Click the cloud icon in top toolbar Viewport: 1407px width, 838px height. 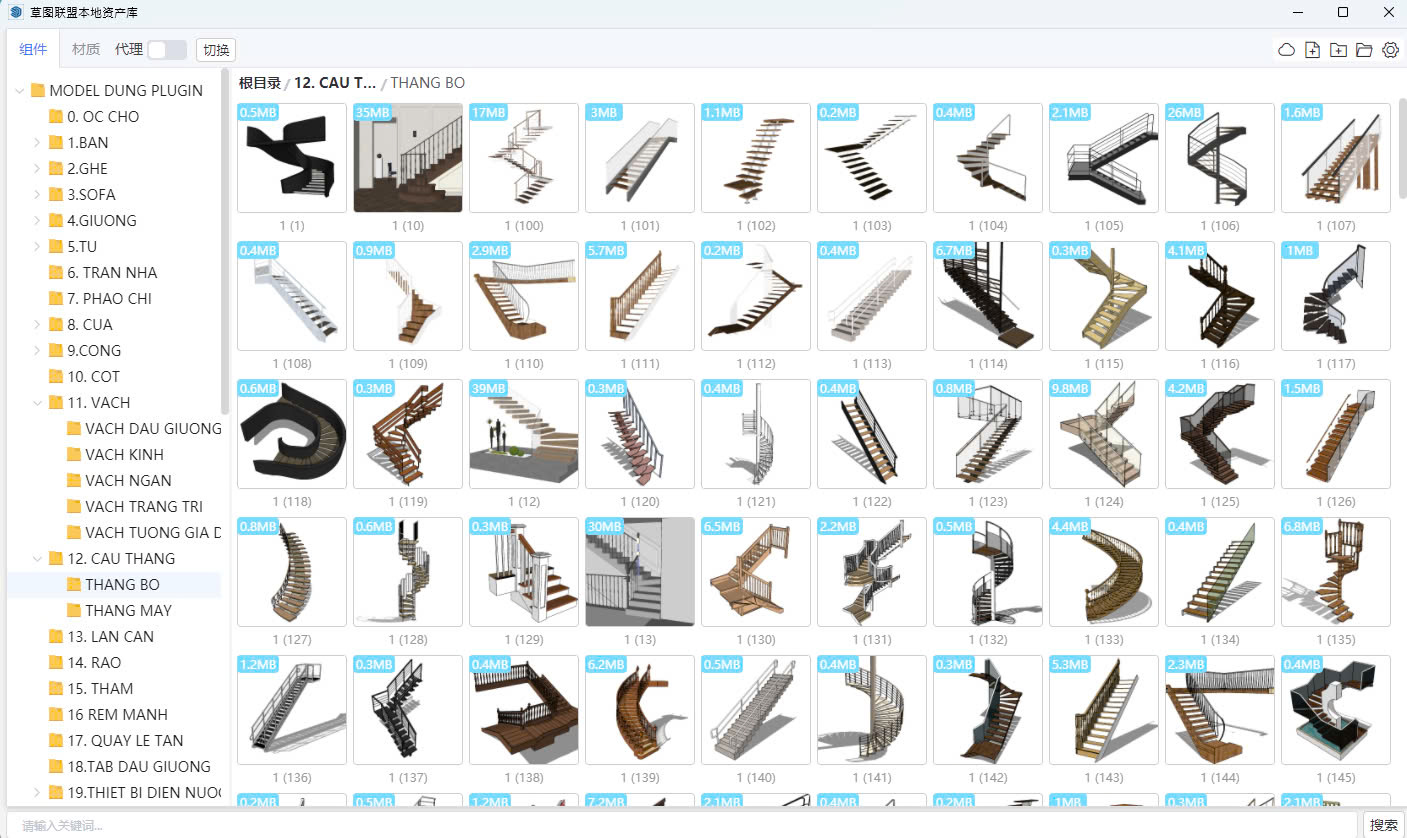1287,50
